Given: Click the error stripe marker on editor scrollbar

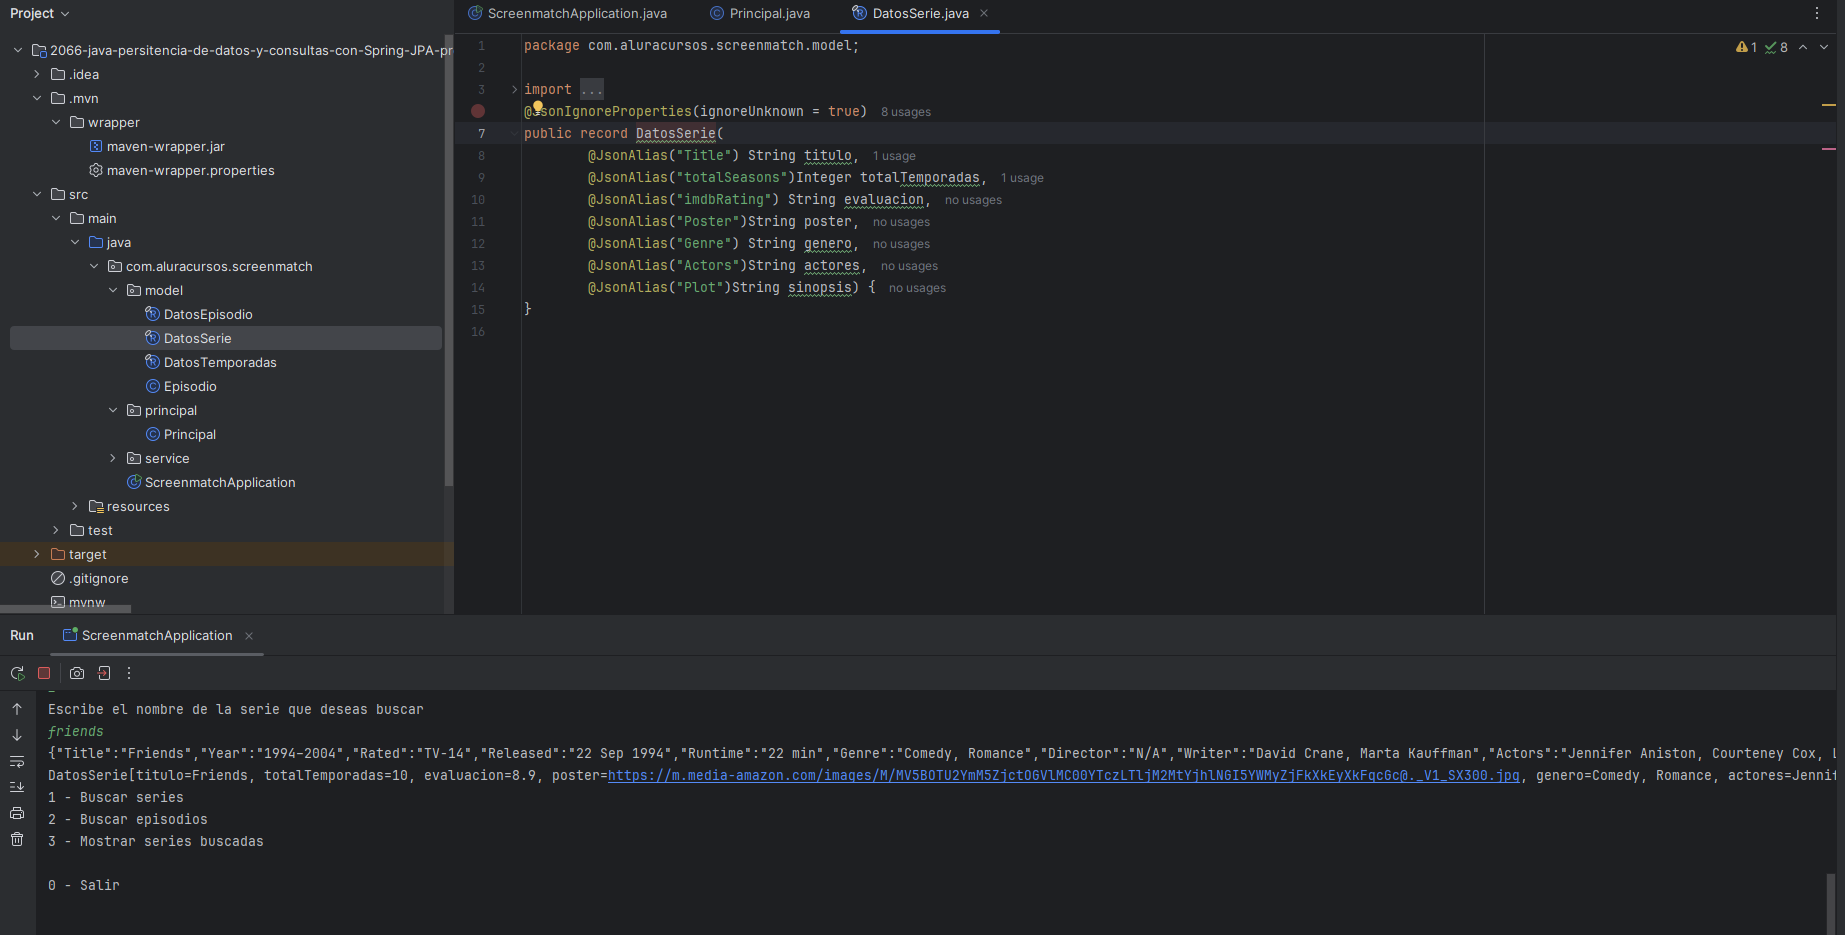Looking at the screenshot, I should [1828, 149].
